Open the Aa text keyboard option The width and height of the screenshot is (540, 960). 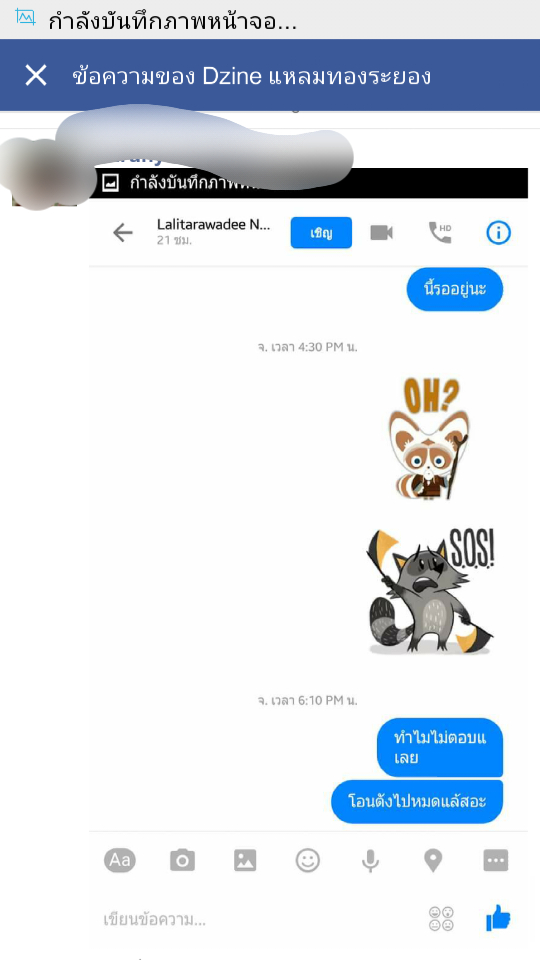(x=120, y=861)
